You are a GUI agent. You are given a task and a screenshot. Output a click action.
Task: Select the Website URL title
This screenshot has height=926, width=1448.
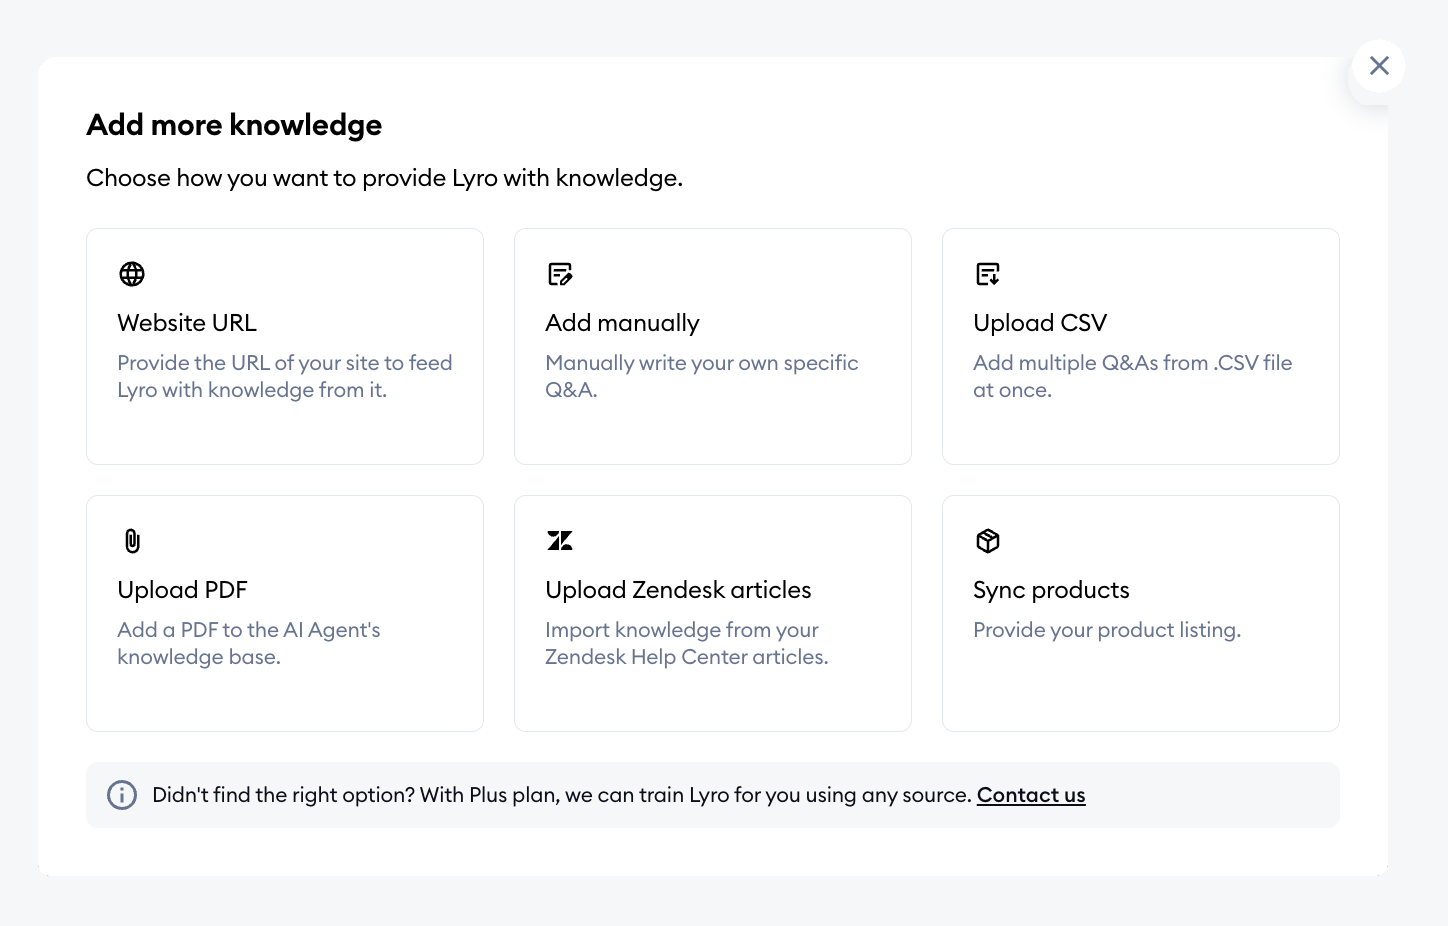click(x=187, y=323)
